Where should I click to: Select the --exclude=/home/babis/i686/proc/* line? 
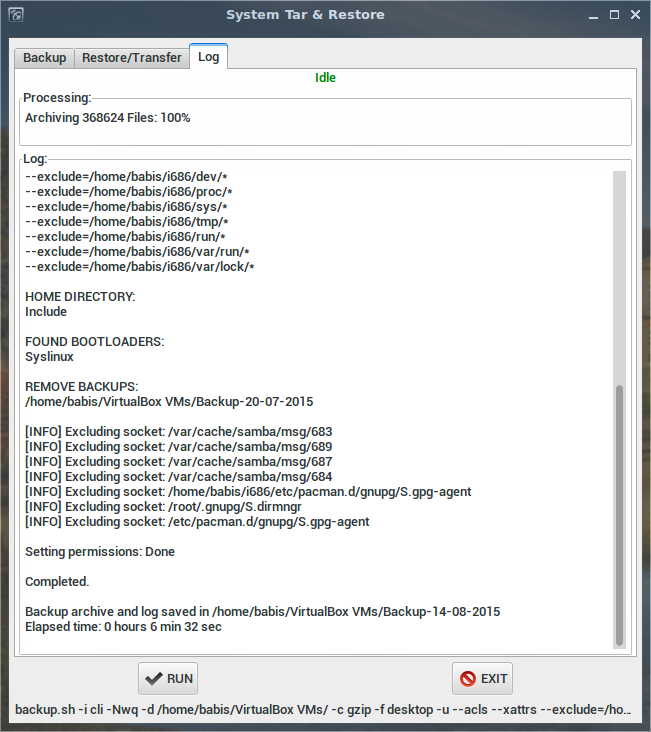pos(129,192)
